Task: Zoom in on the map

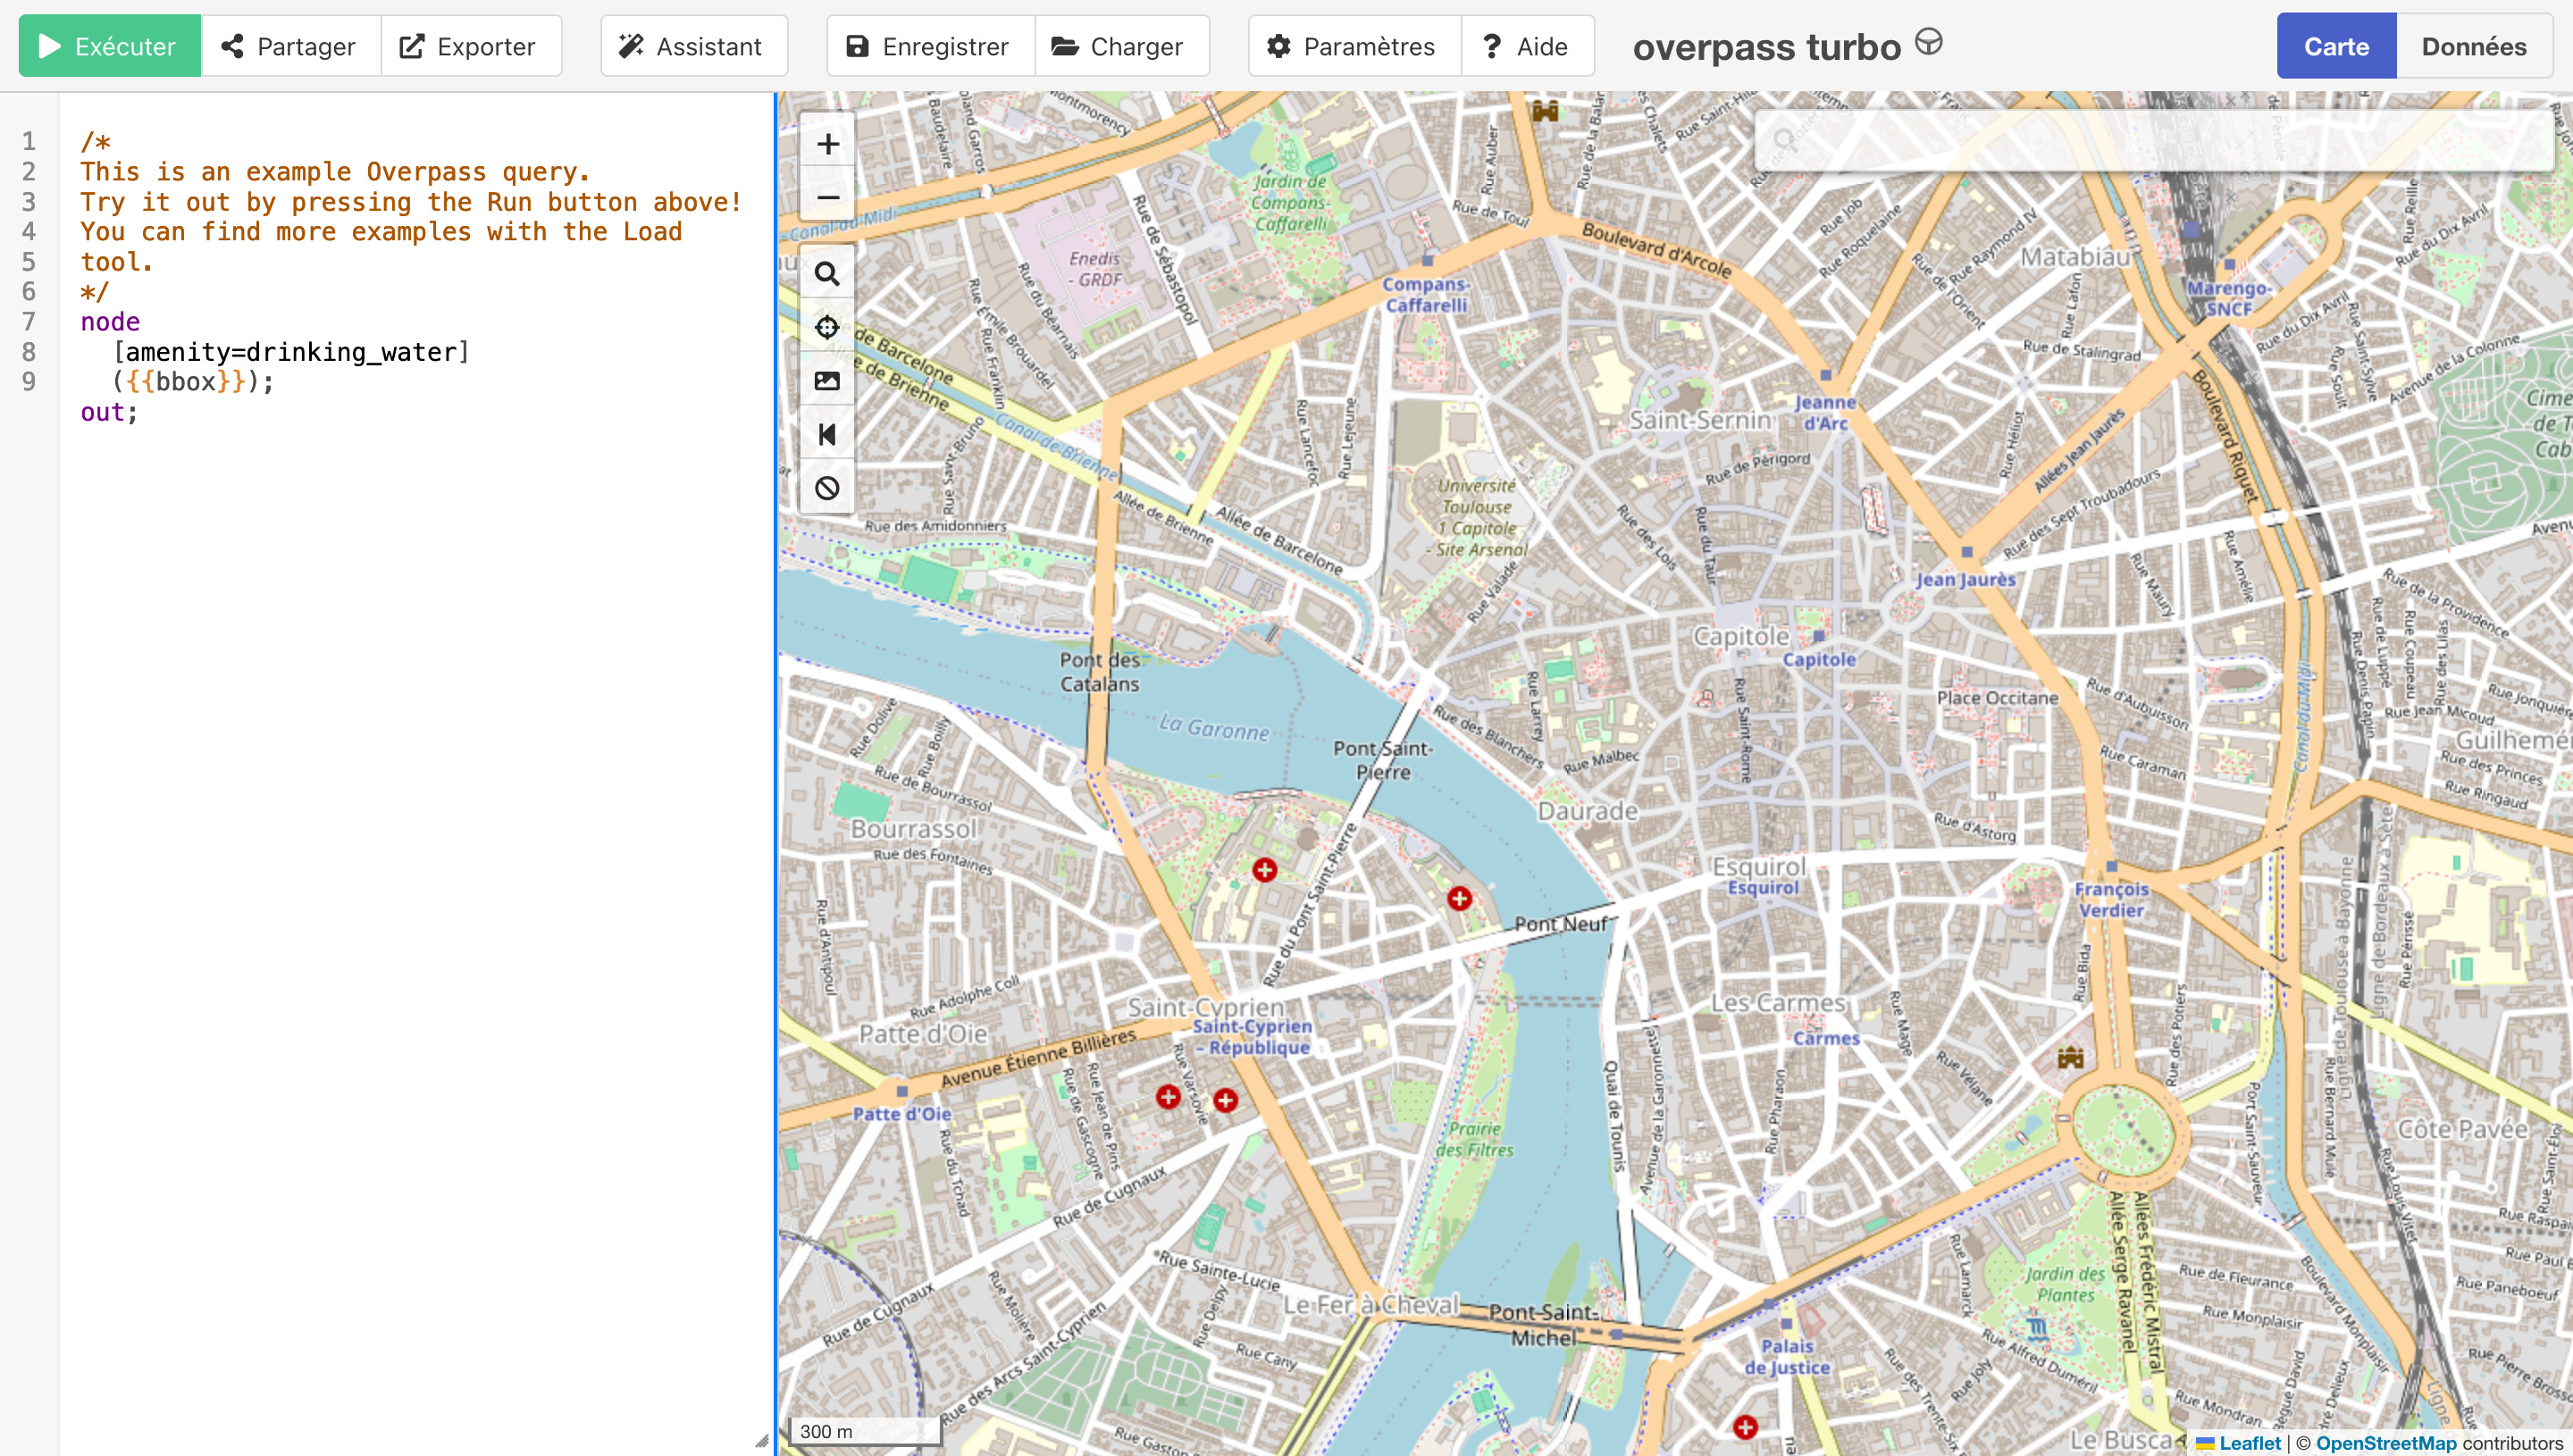Action: pyautogui.click(x=827, y=144)
